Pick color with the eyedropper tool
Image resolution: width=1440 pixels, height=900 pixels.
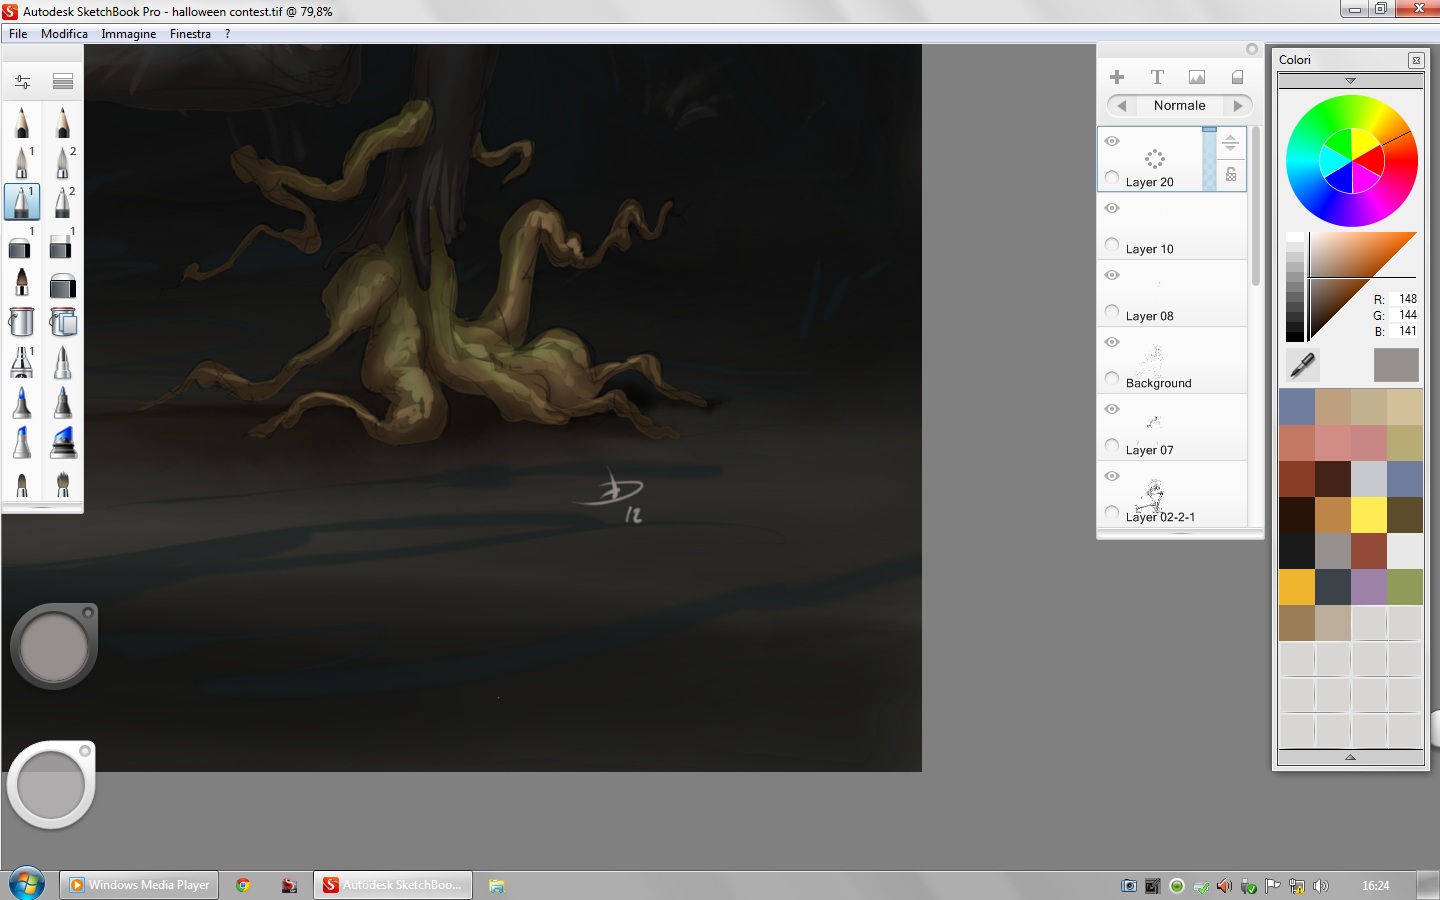pyautogui.click(x=1302, y=365)
